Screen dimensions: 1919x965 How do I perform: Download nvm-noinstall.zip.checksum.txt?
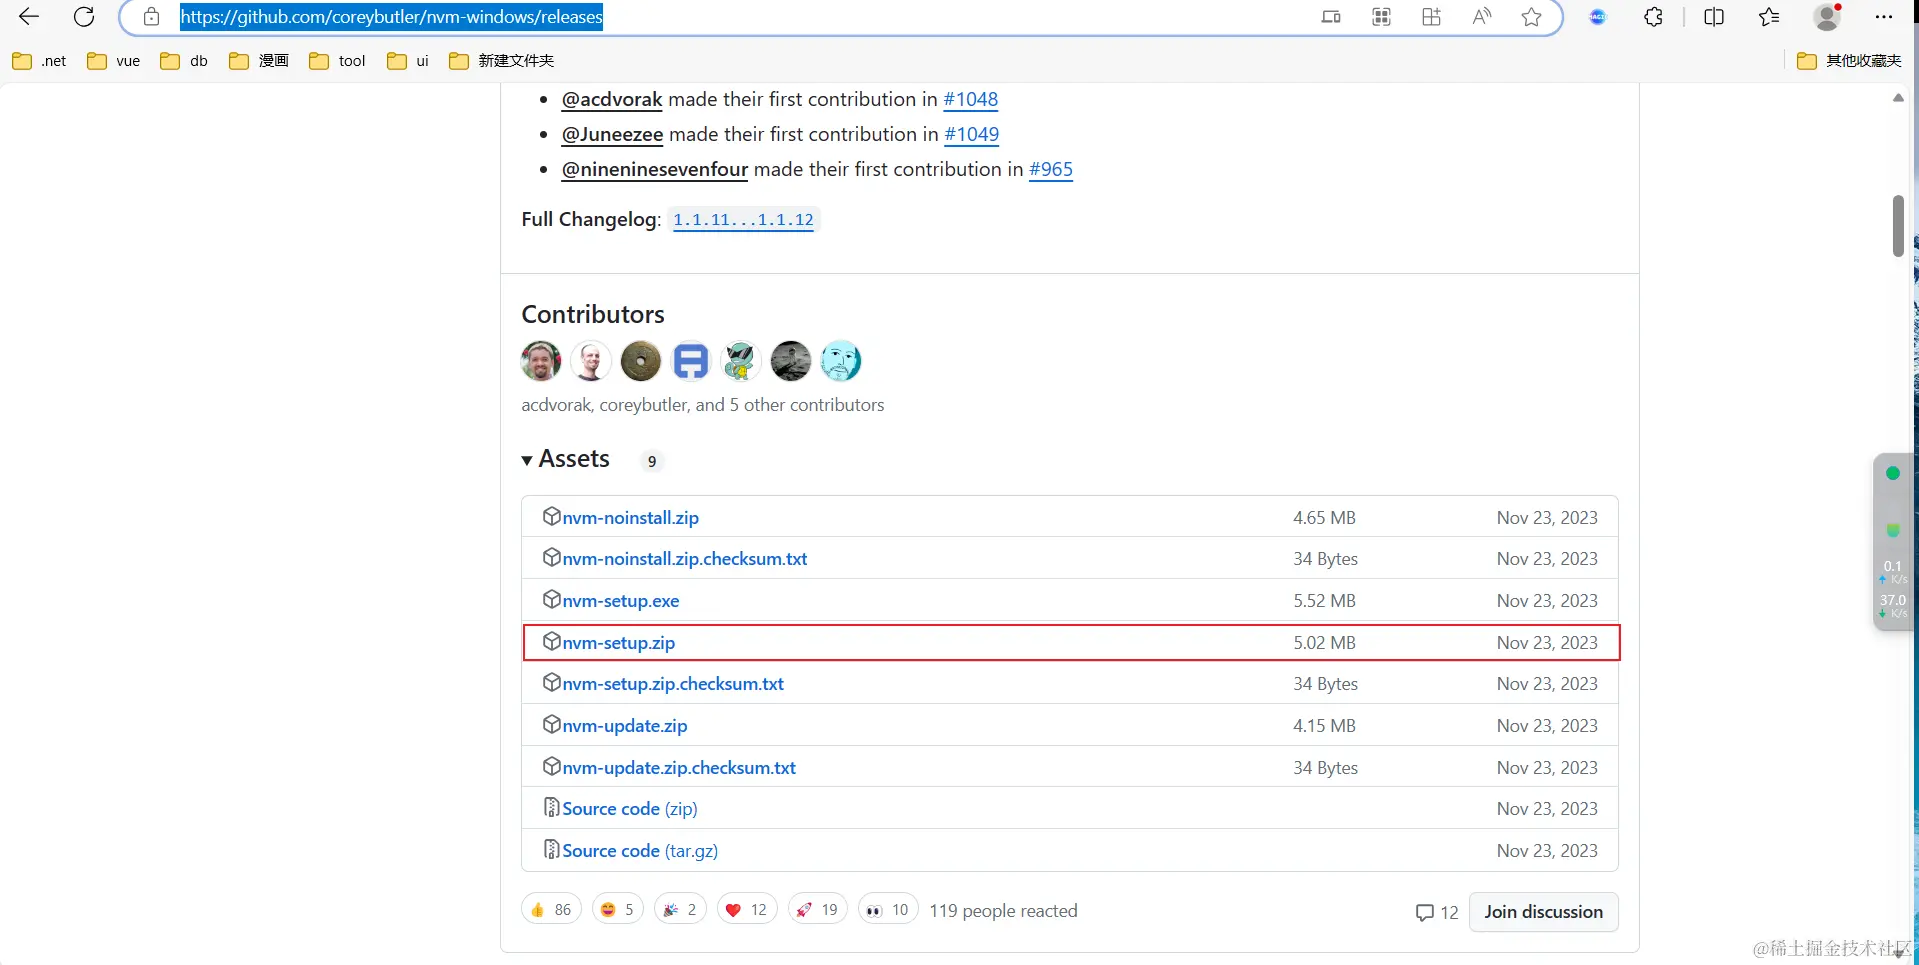point(684,559)
